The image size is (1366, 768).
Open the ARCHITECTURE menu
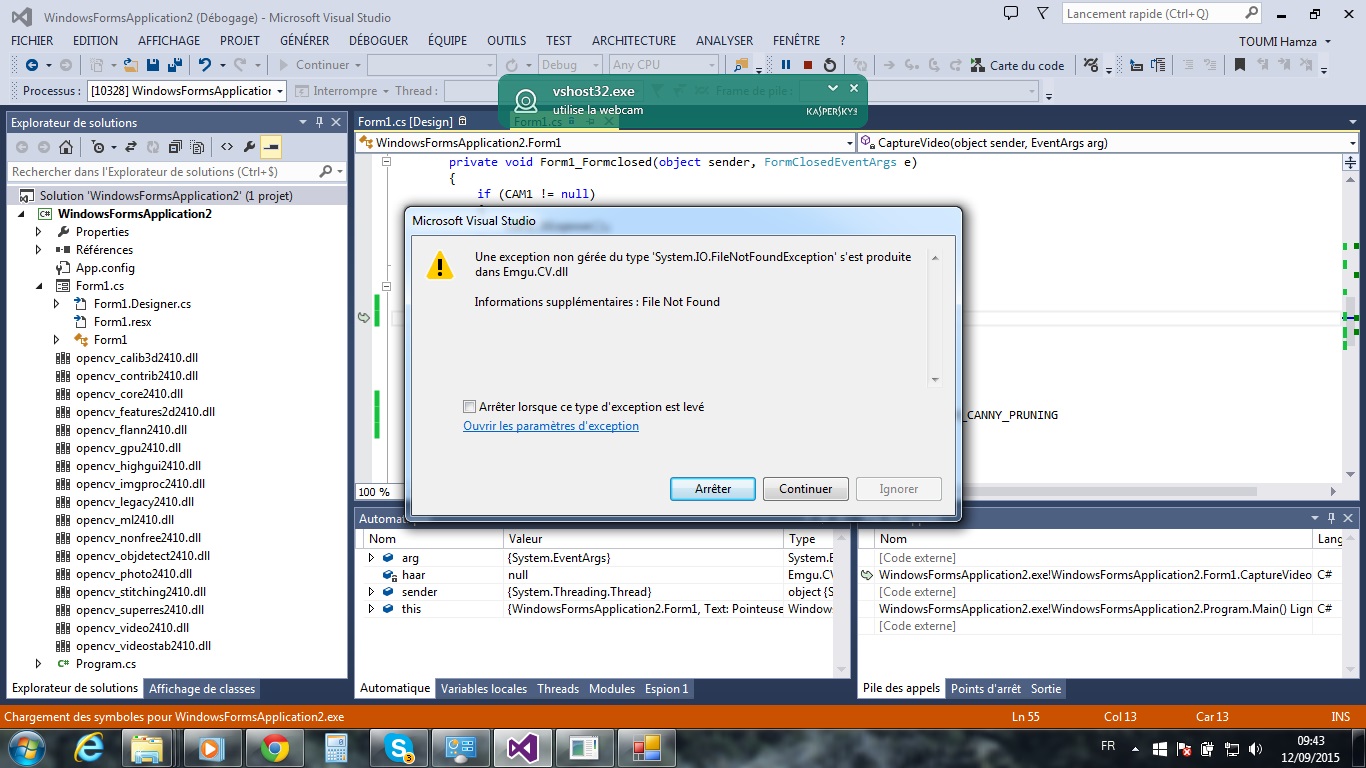(x=634, y=41)
